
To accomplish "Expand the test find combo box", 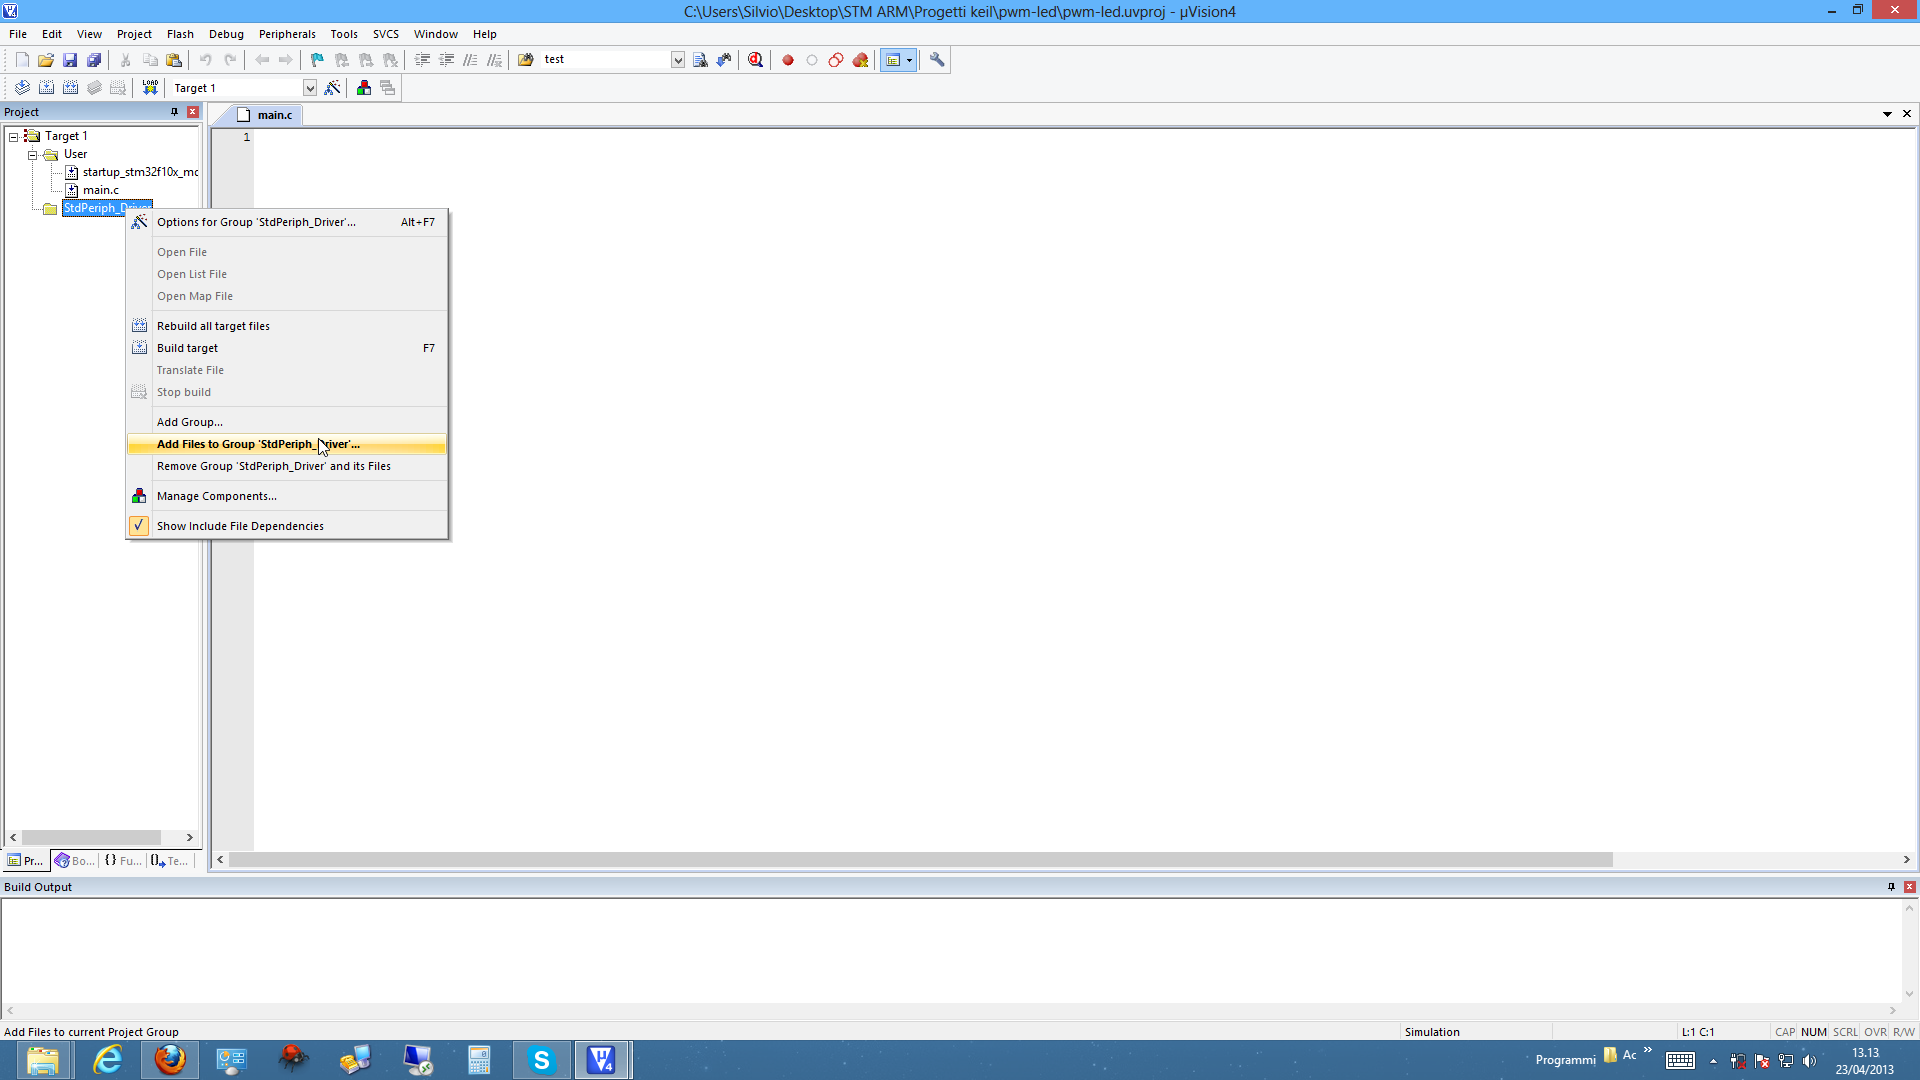I will pos(678,60).
